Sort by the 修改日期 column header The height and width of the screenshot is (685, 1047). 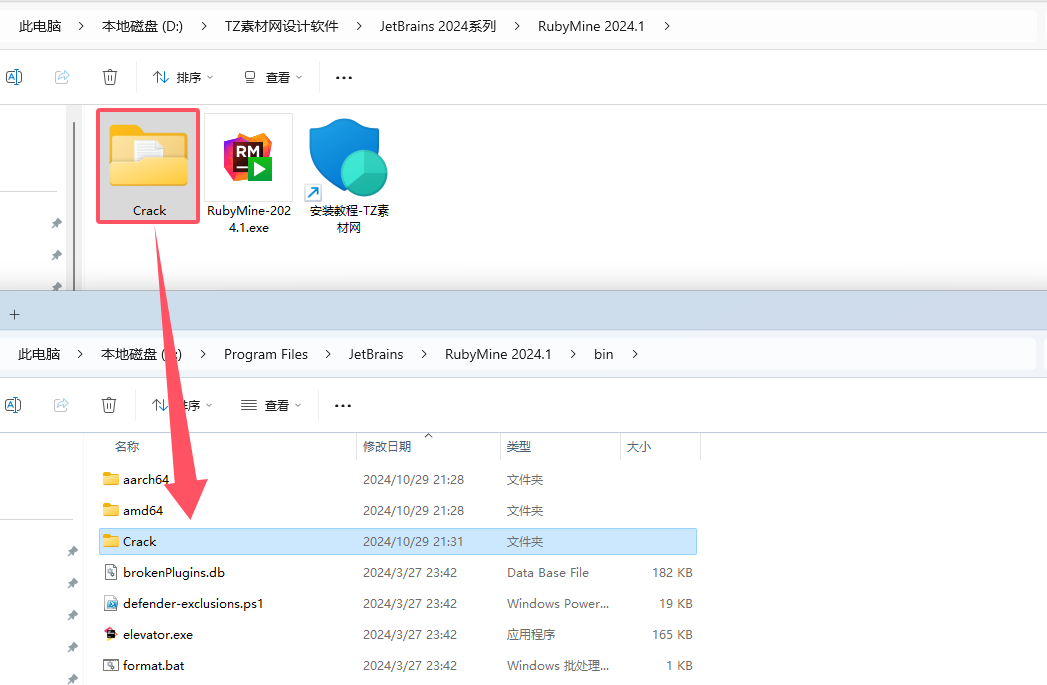[387, 447]
